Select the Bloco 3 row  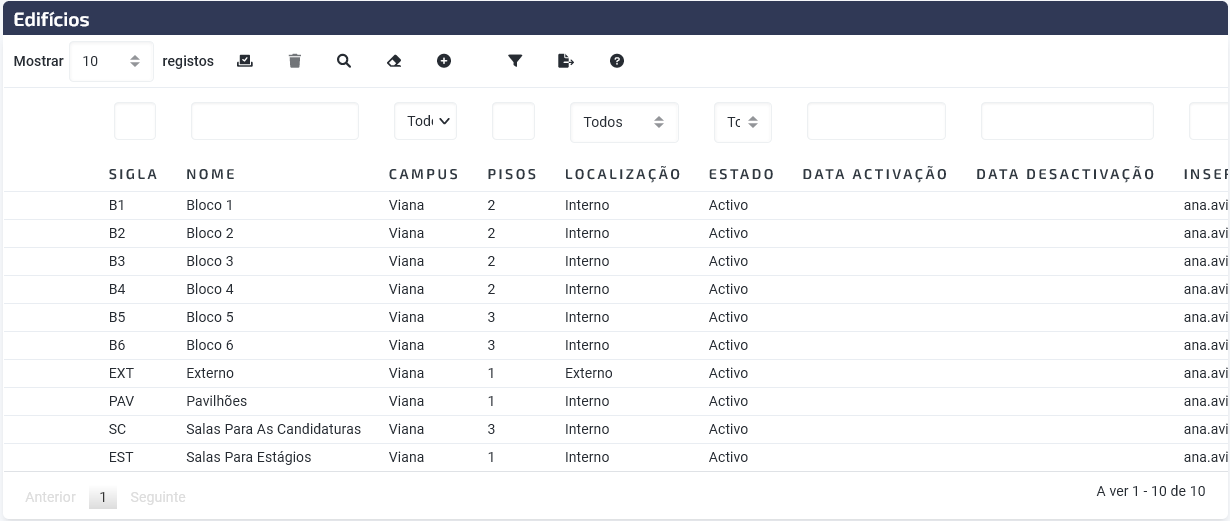615,261
